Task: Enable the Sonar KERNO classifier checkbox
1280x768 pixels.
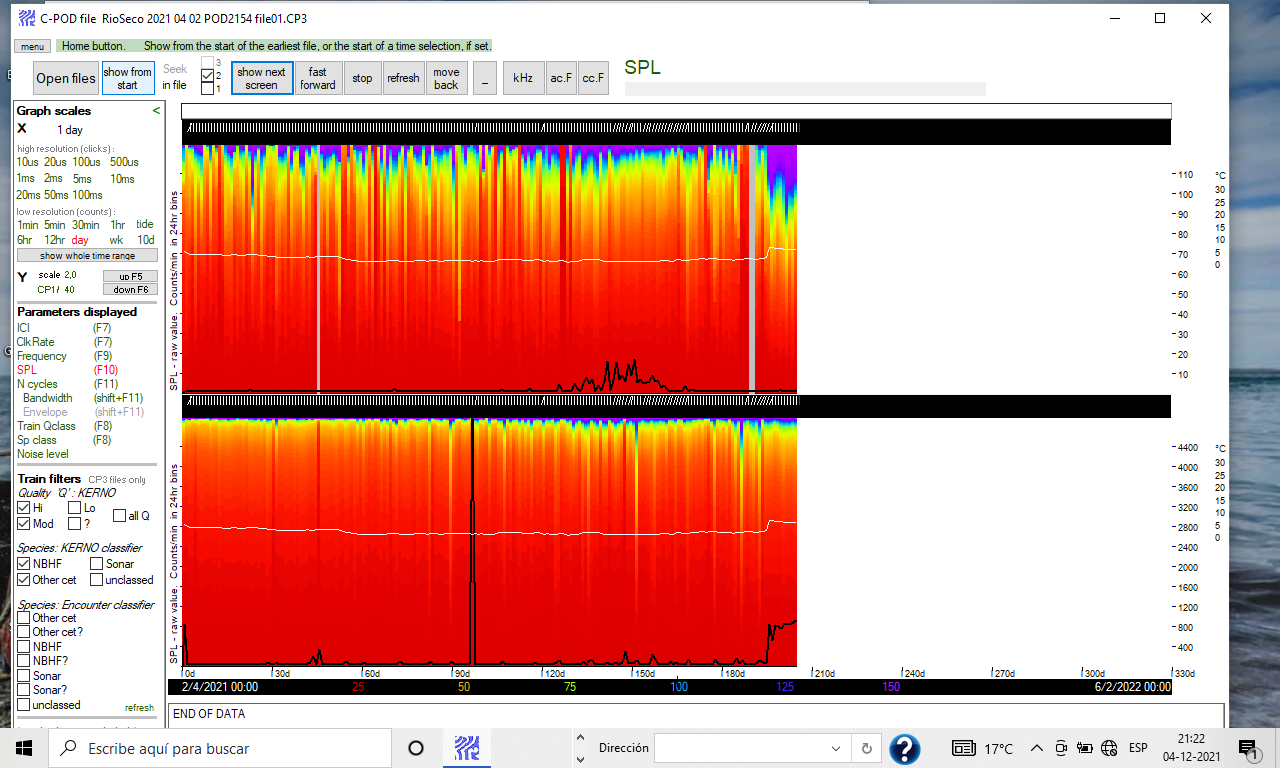Action: coord(97,564)
